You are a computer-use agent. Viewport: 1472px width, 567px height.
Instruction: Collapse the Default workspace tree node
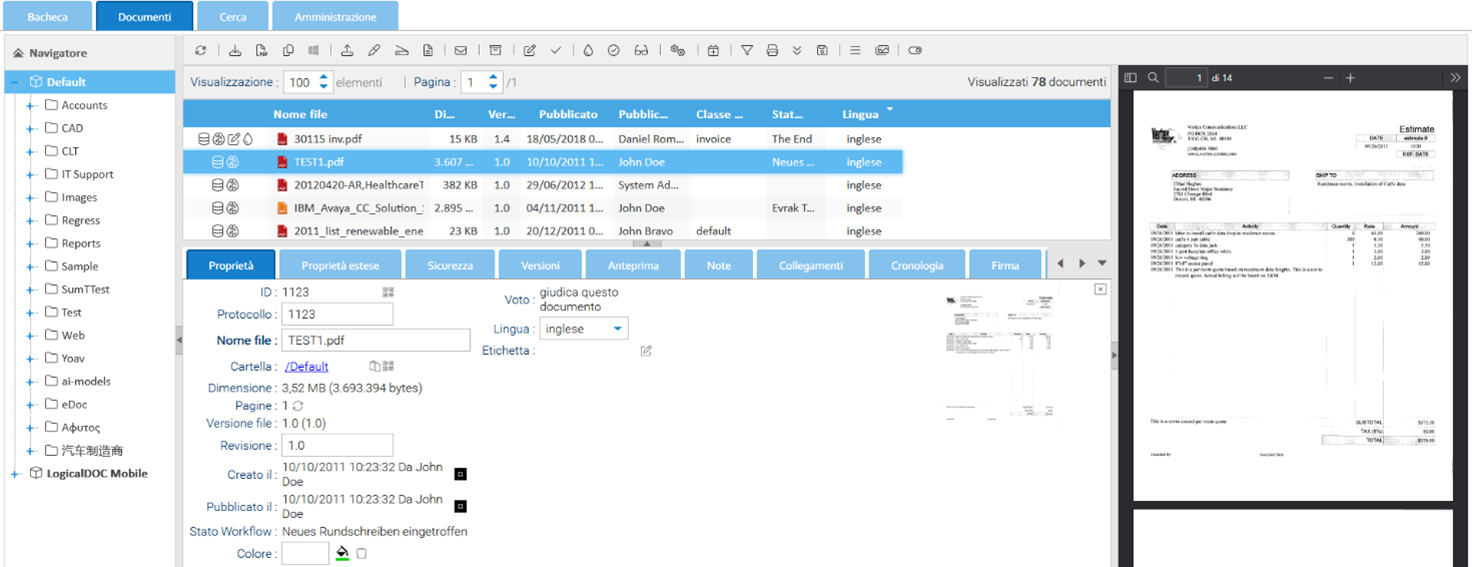tap(15, 82)
